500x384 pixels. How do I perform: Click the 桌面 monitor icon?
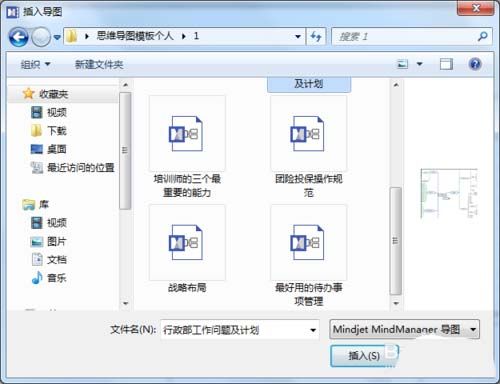(37, 149)
